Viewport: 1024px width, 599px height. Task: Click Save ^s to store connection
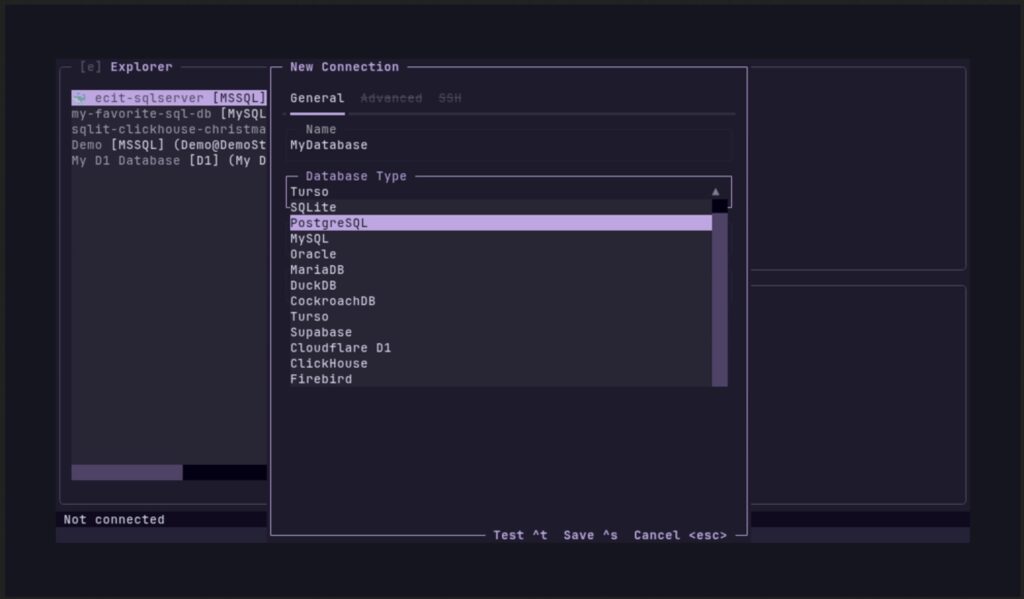point(590,535)
